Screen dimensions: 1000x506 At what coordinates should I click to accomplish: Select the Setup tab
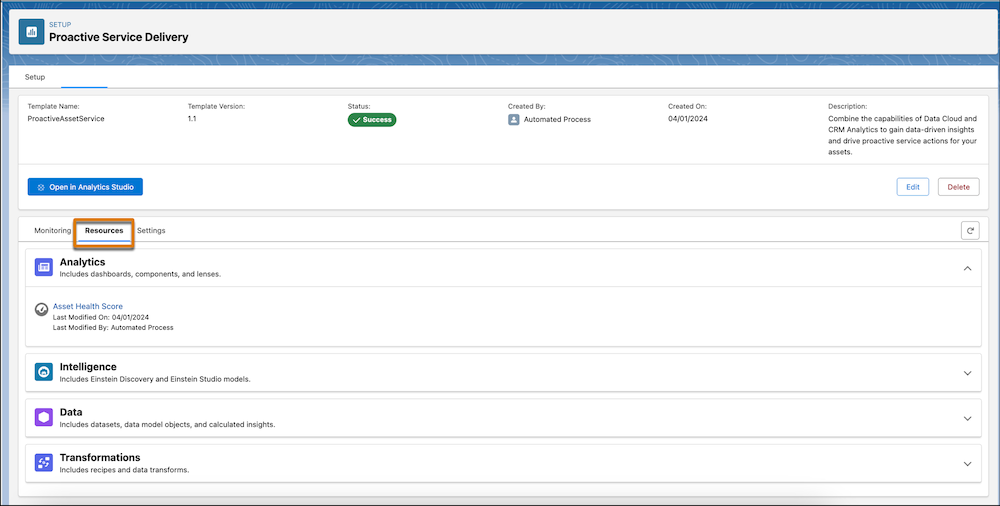pos(35,77)
